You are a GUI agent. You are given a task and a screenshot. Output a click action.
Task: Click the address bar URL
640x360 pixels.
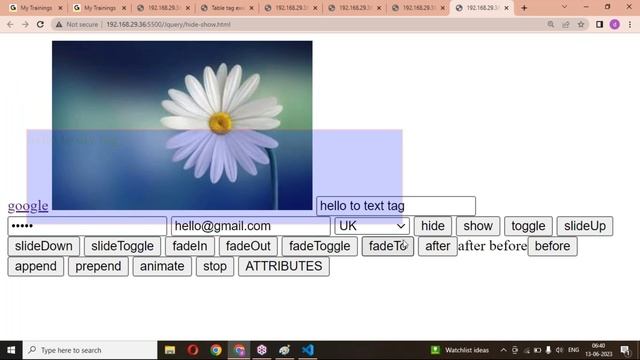169,24
